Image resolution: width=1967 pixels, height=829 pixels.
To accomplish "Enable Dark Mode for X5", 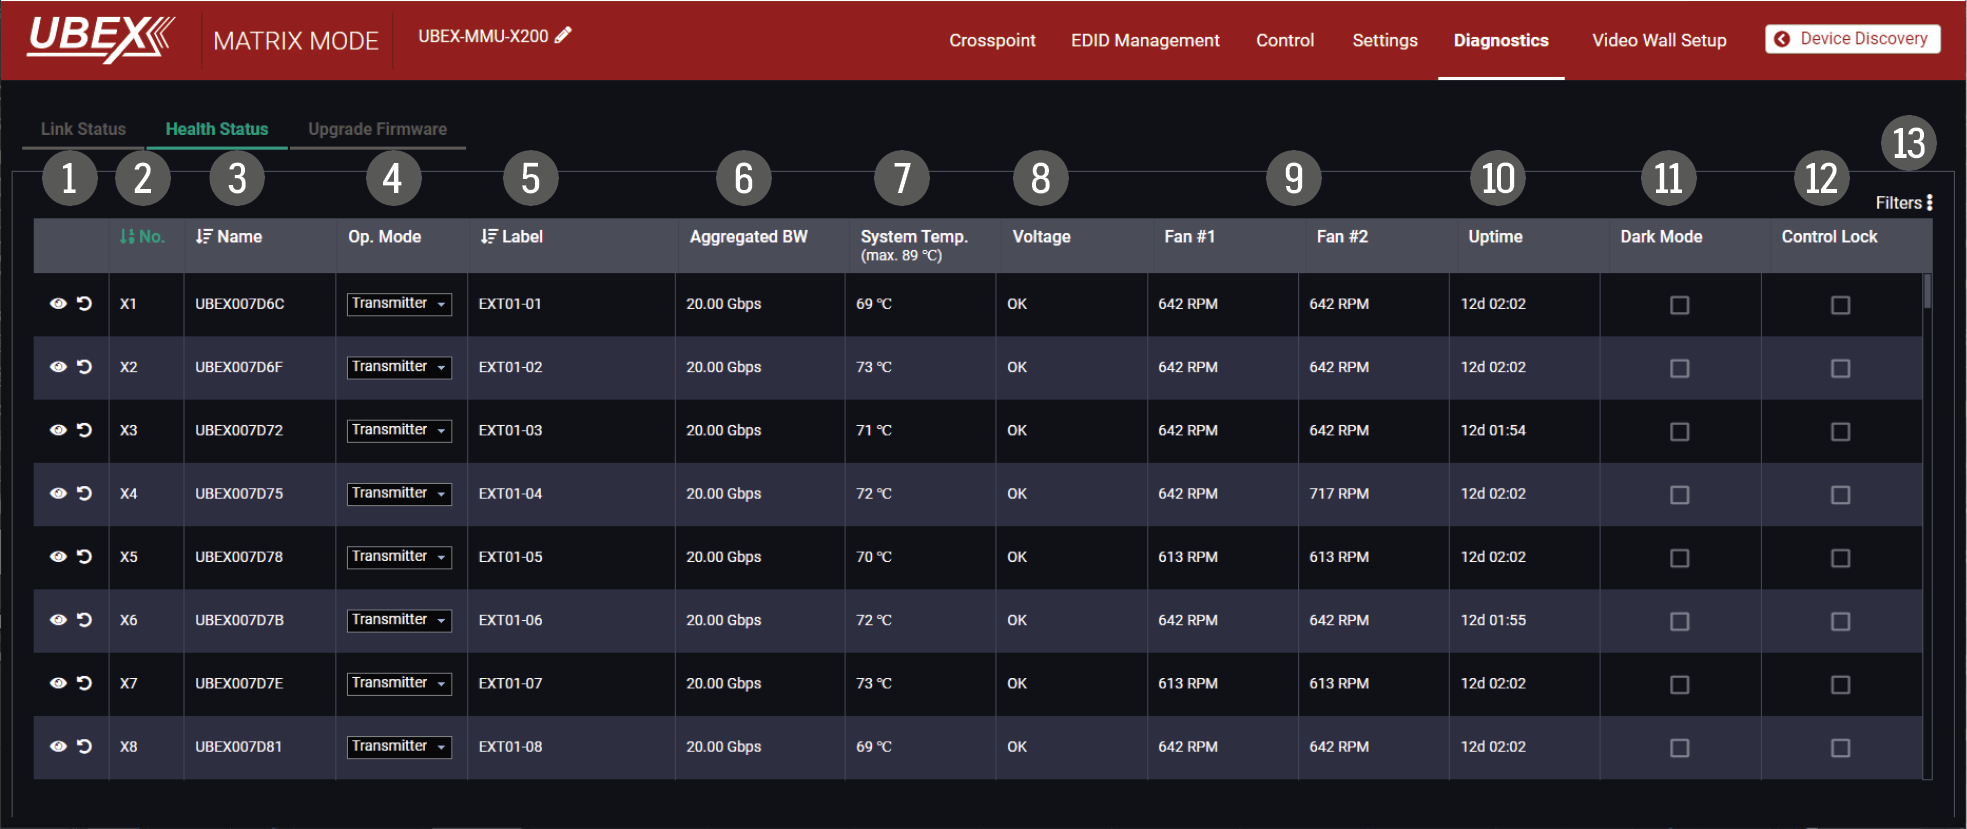I will [1680, 558].
